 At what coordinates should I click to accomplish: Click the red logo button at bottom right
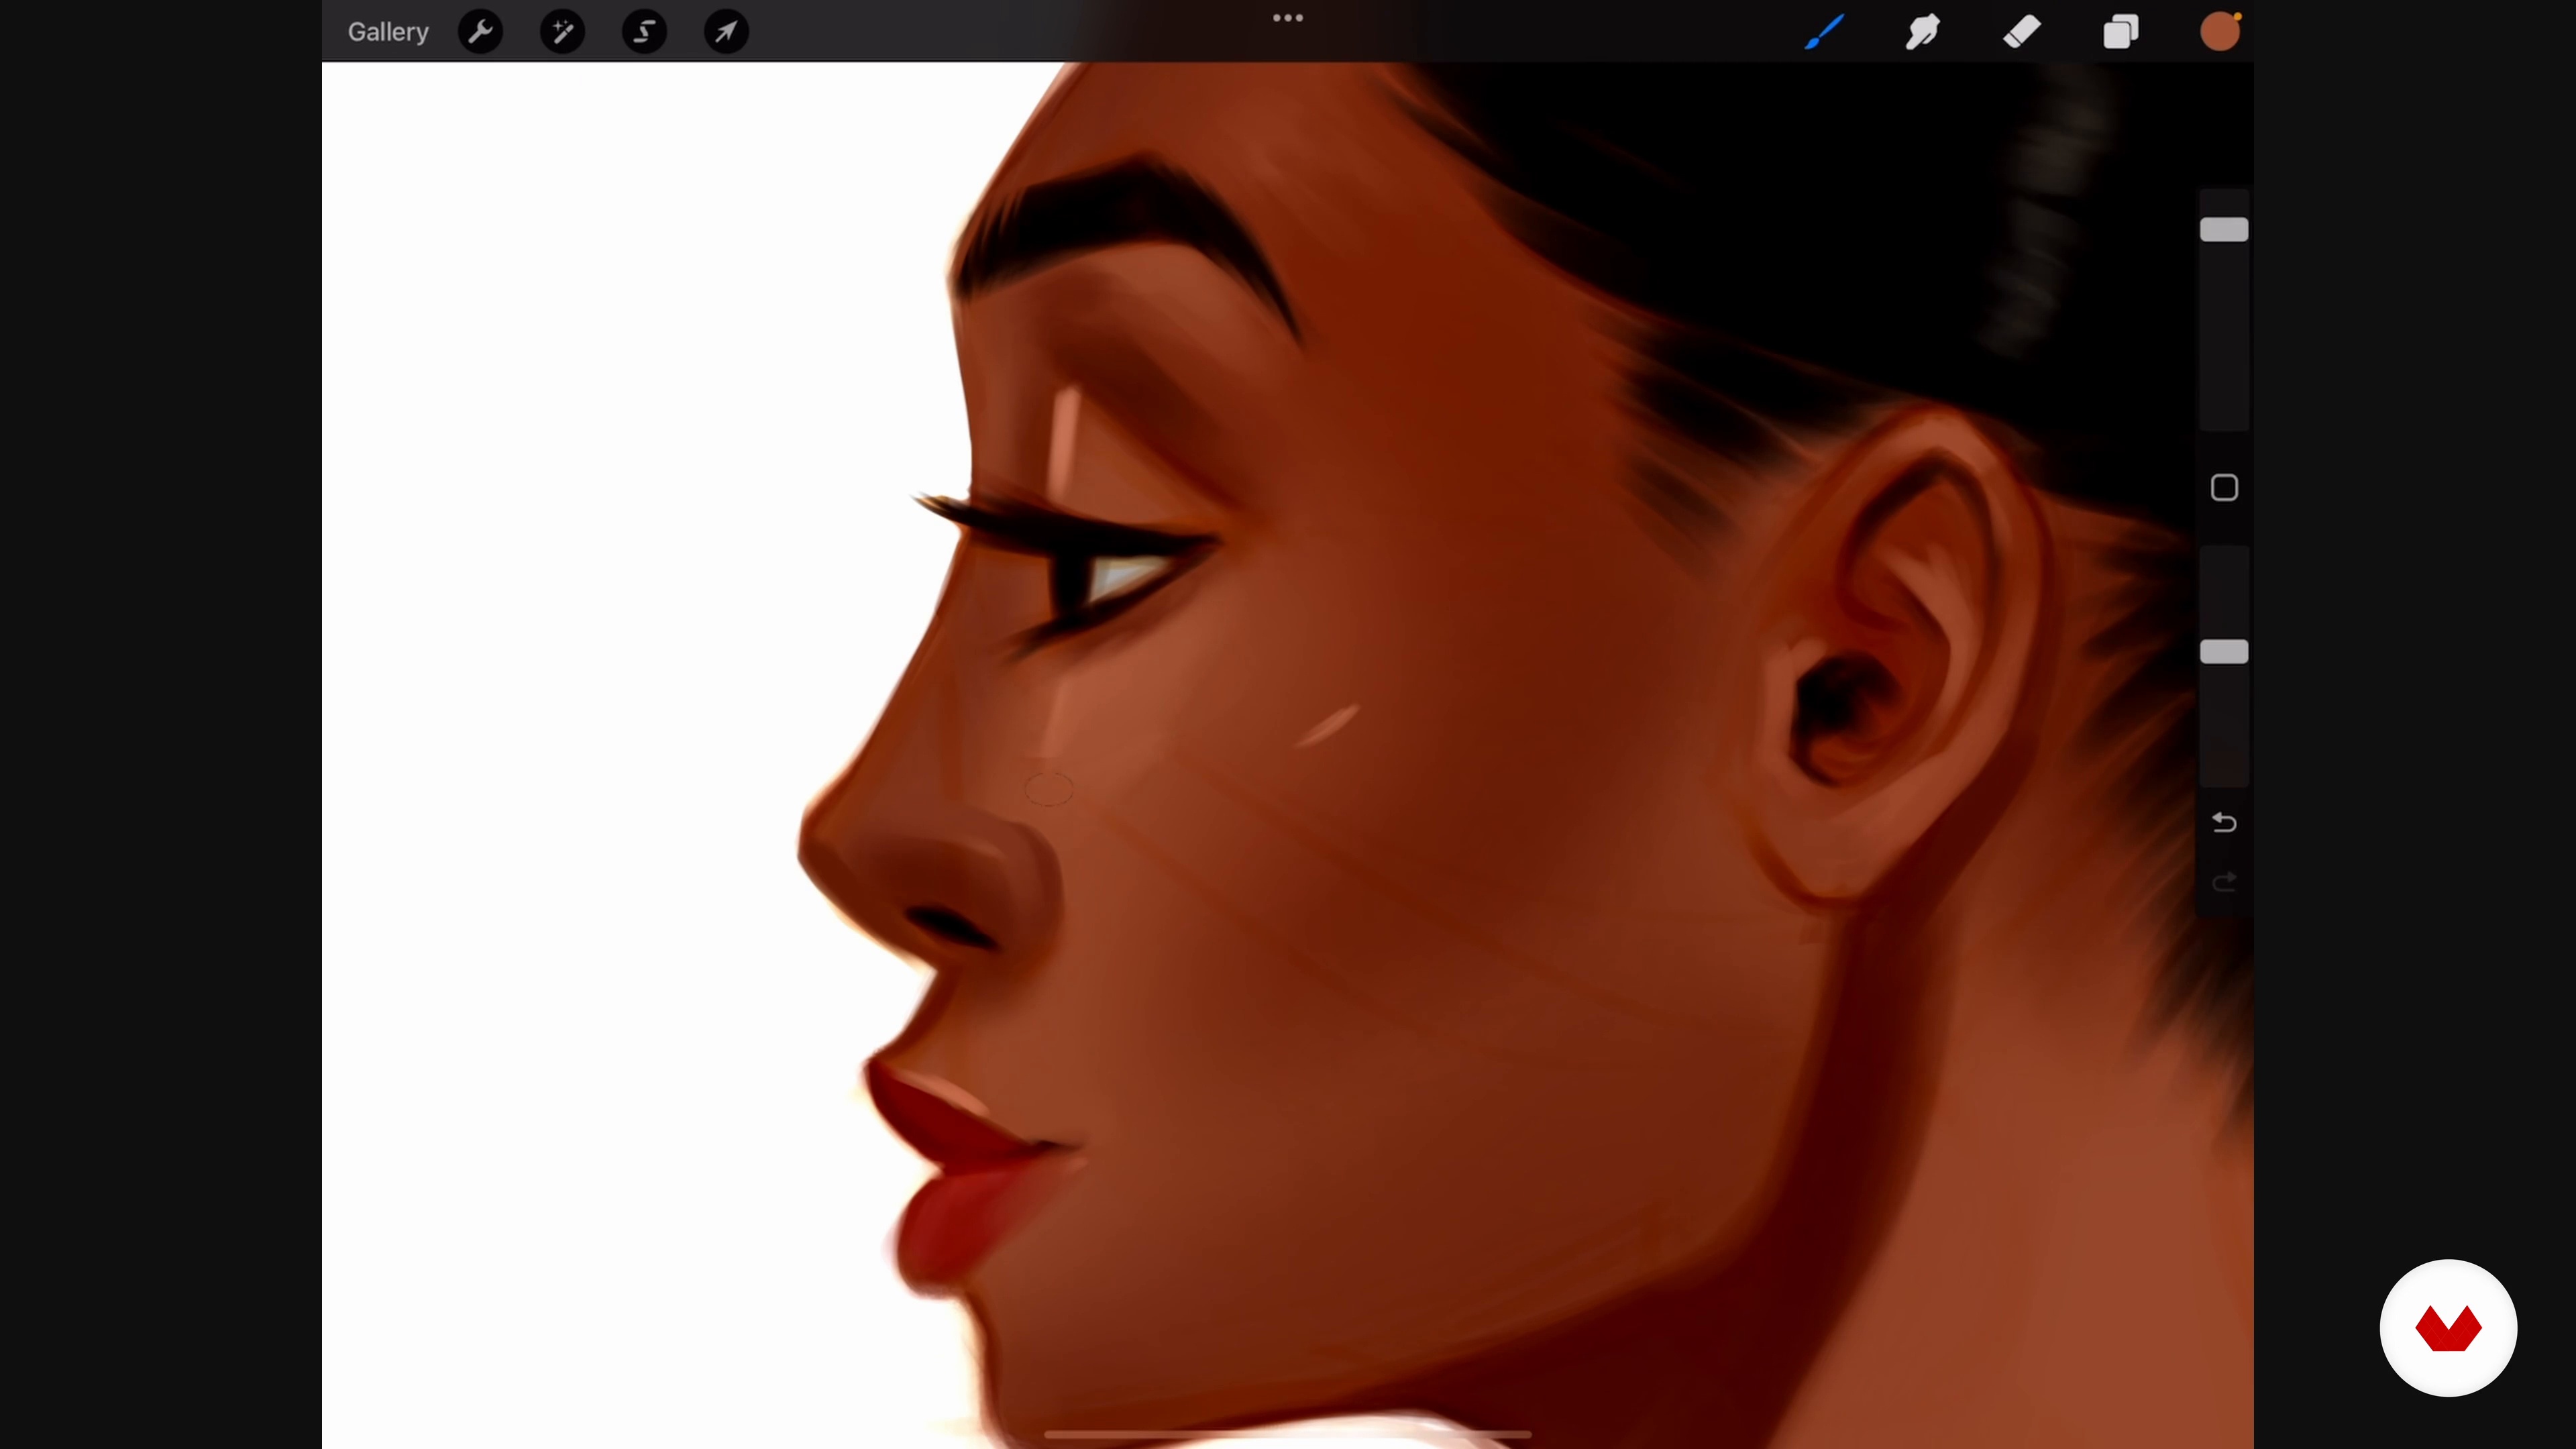pos(2448,1328)
